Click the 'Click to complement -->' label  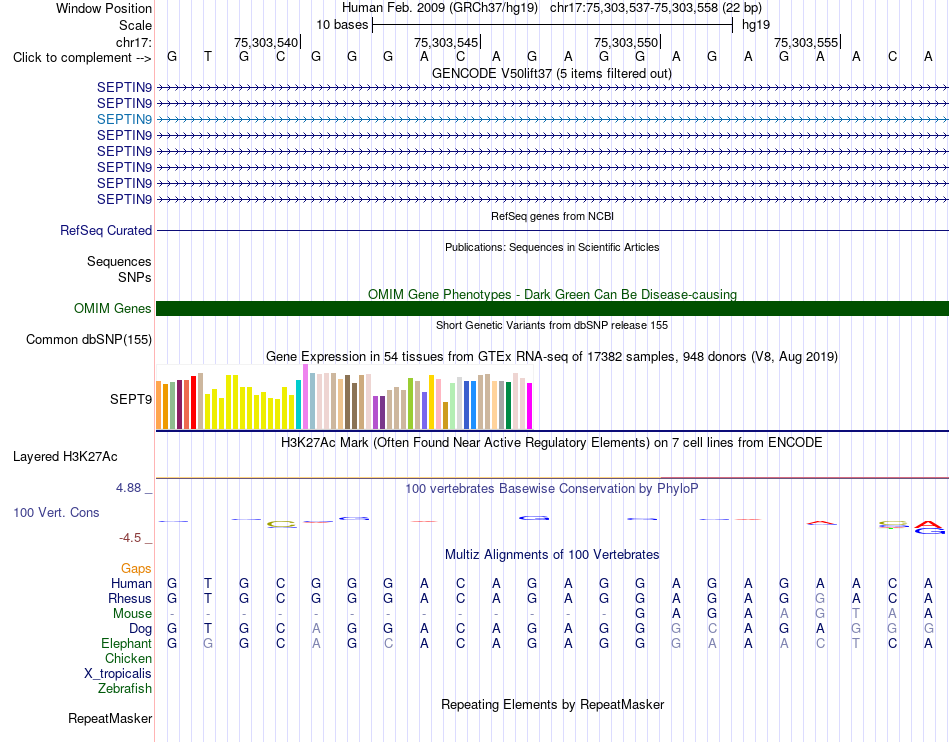click(82, 58)
